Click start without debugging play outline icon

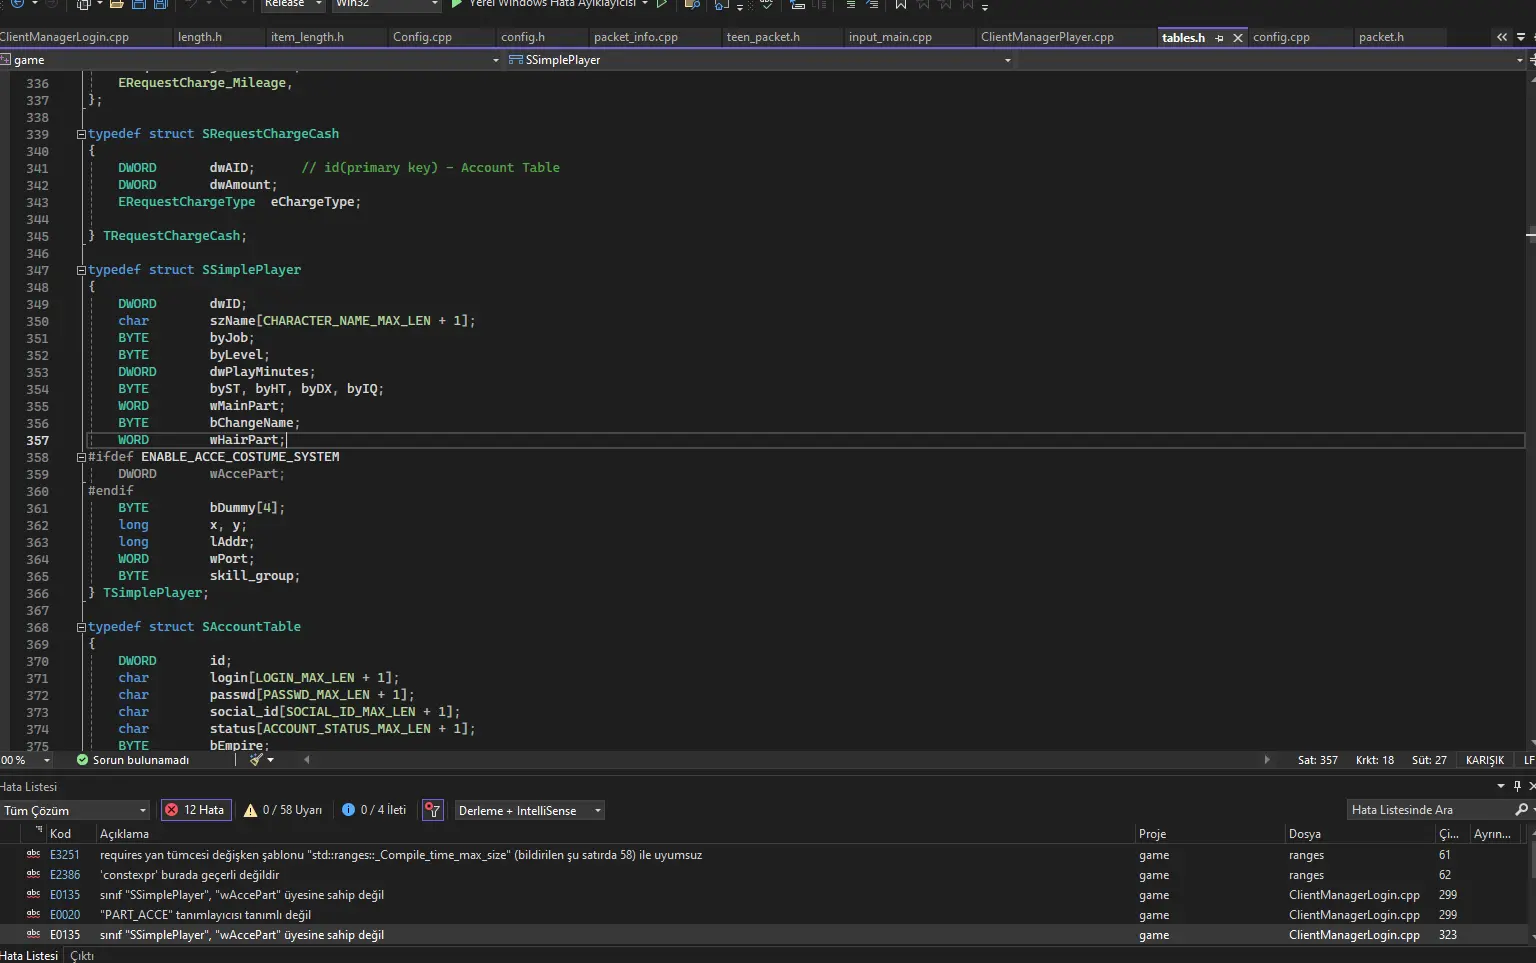coord(662,4)
